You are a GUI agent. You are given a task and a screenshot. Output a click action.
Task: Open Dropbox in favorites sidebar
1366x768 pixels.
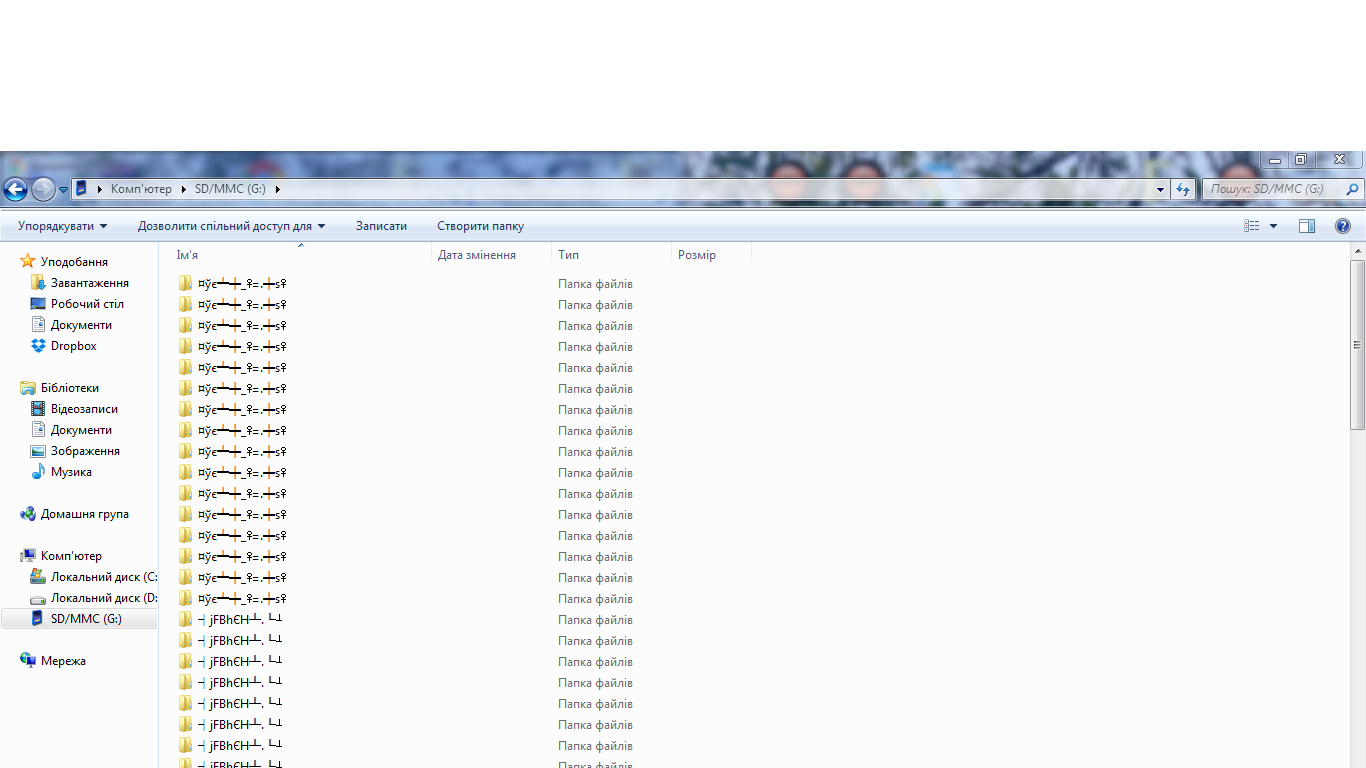(x=73, y=346)
